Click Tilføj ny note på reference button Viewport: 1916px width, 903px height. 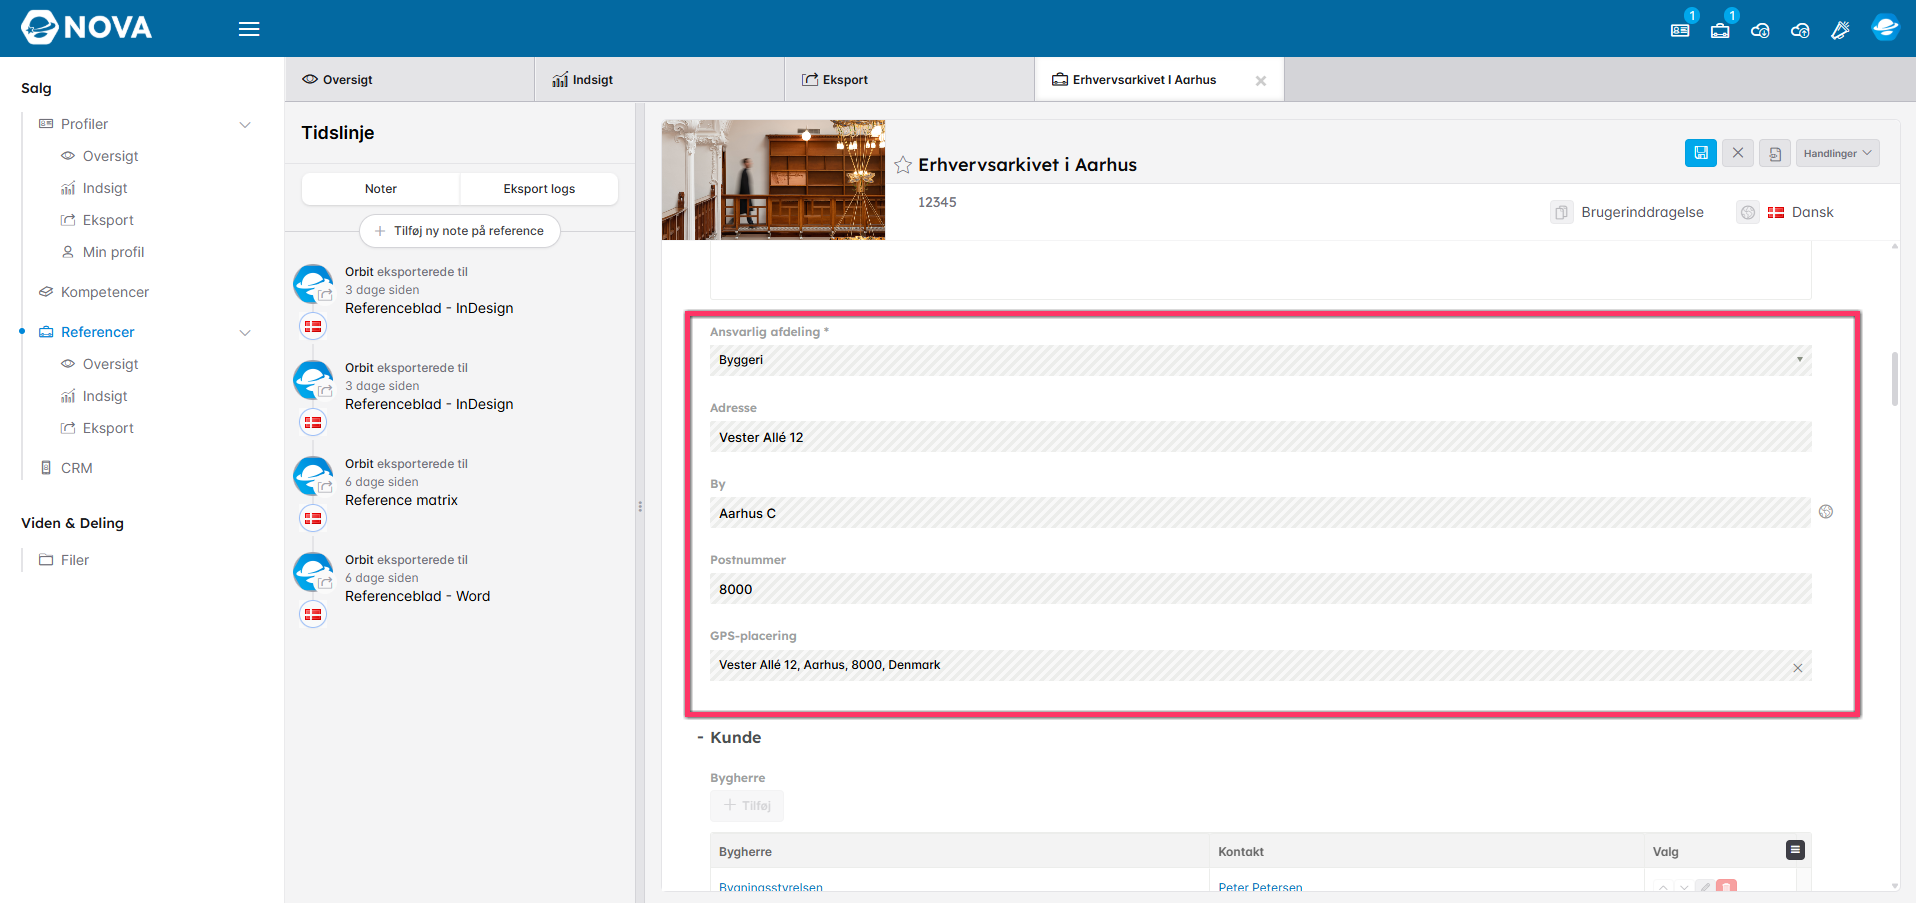coord(460,231)
